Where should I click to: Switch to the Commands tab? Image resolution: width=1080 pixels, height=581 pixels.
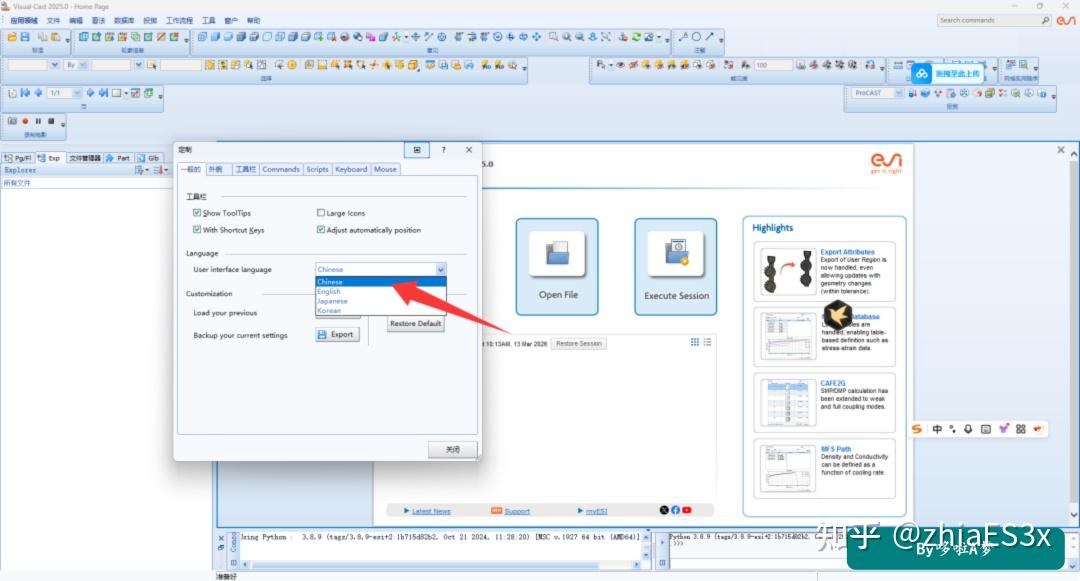(281, 169)
